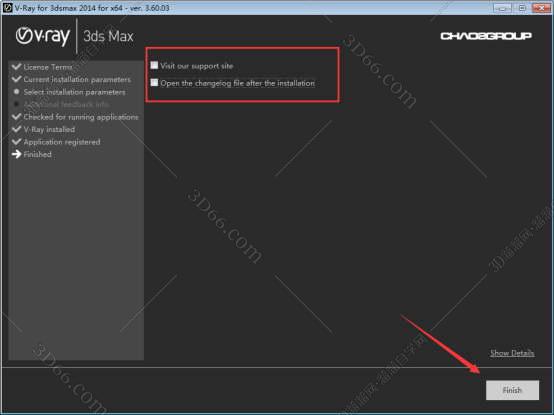Select the V-Ray installed step
The height and width of the screenshot is (415, 554).
tap(49, 129)
